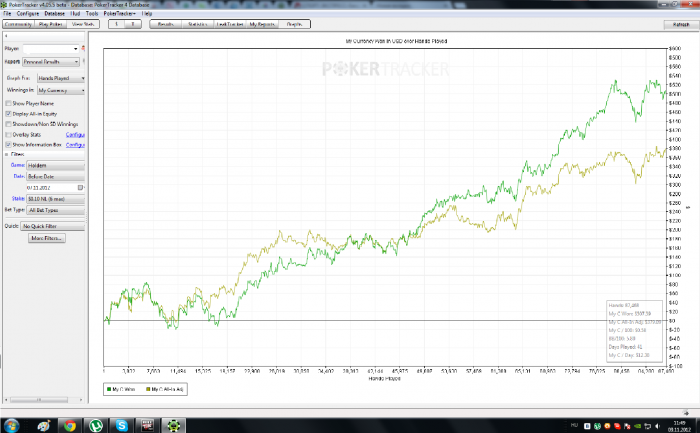Switch to the Play Poker tab
700x433 pixels.
50,24
